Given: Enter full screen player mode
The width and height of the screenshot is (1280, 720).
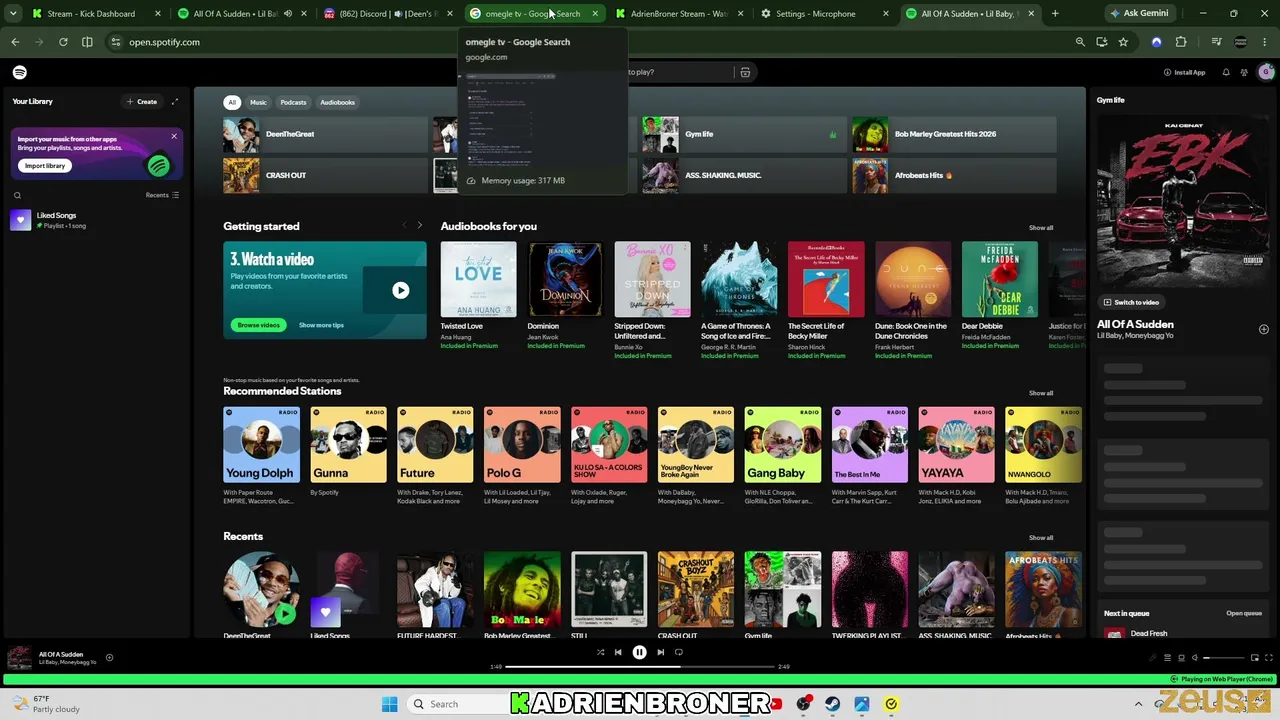Looking at the screenshot, I should point(1270,658).
